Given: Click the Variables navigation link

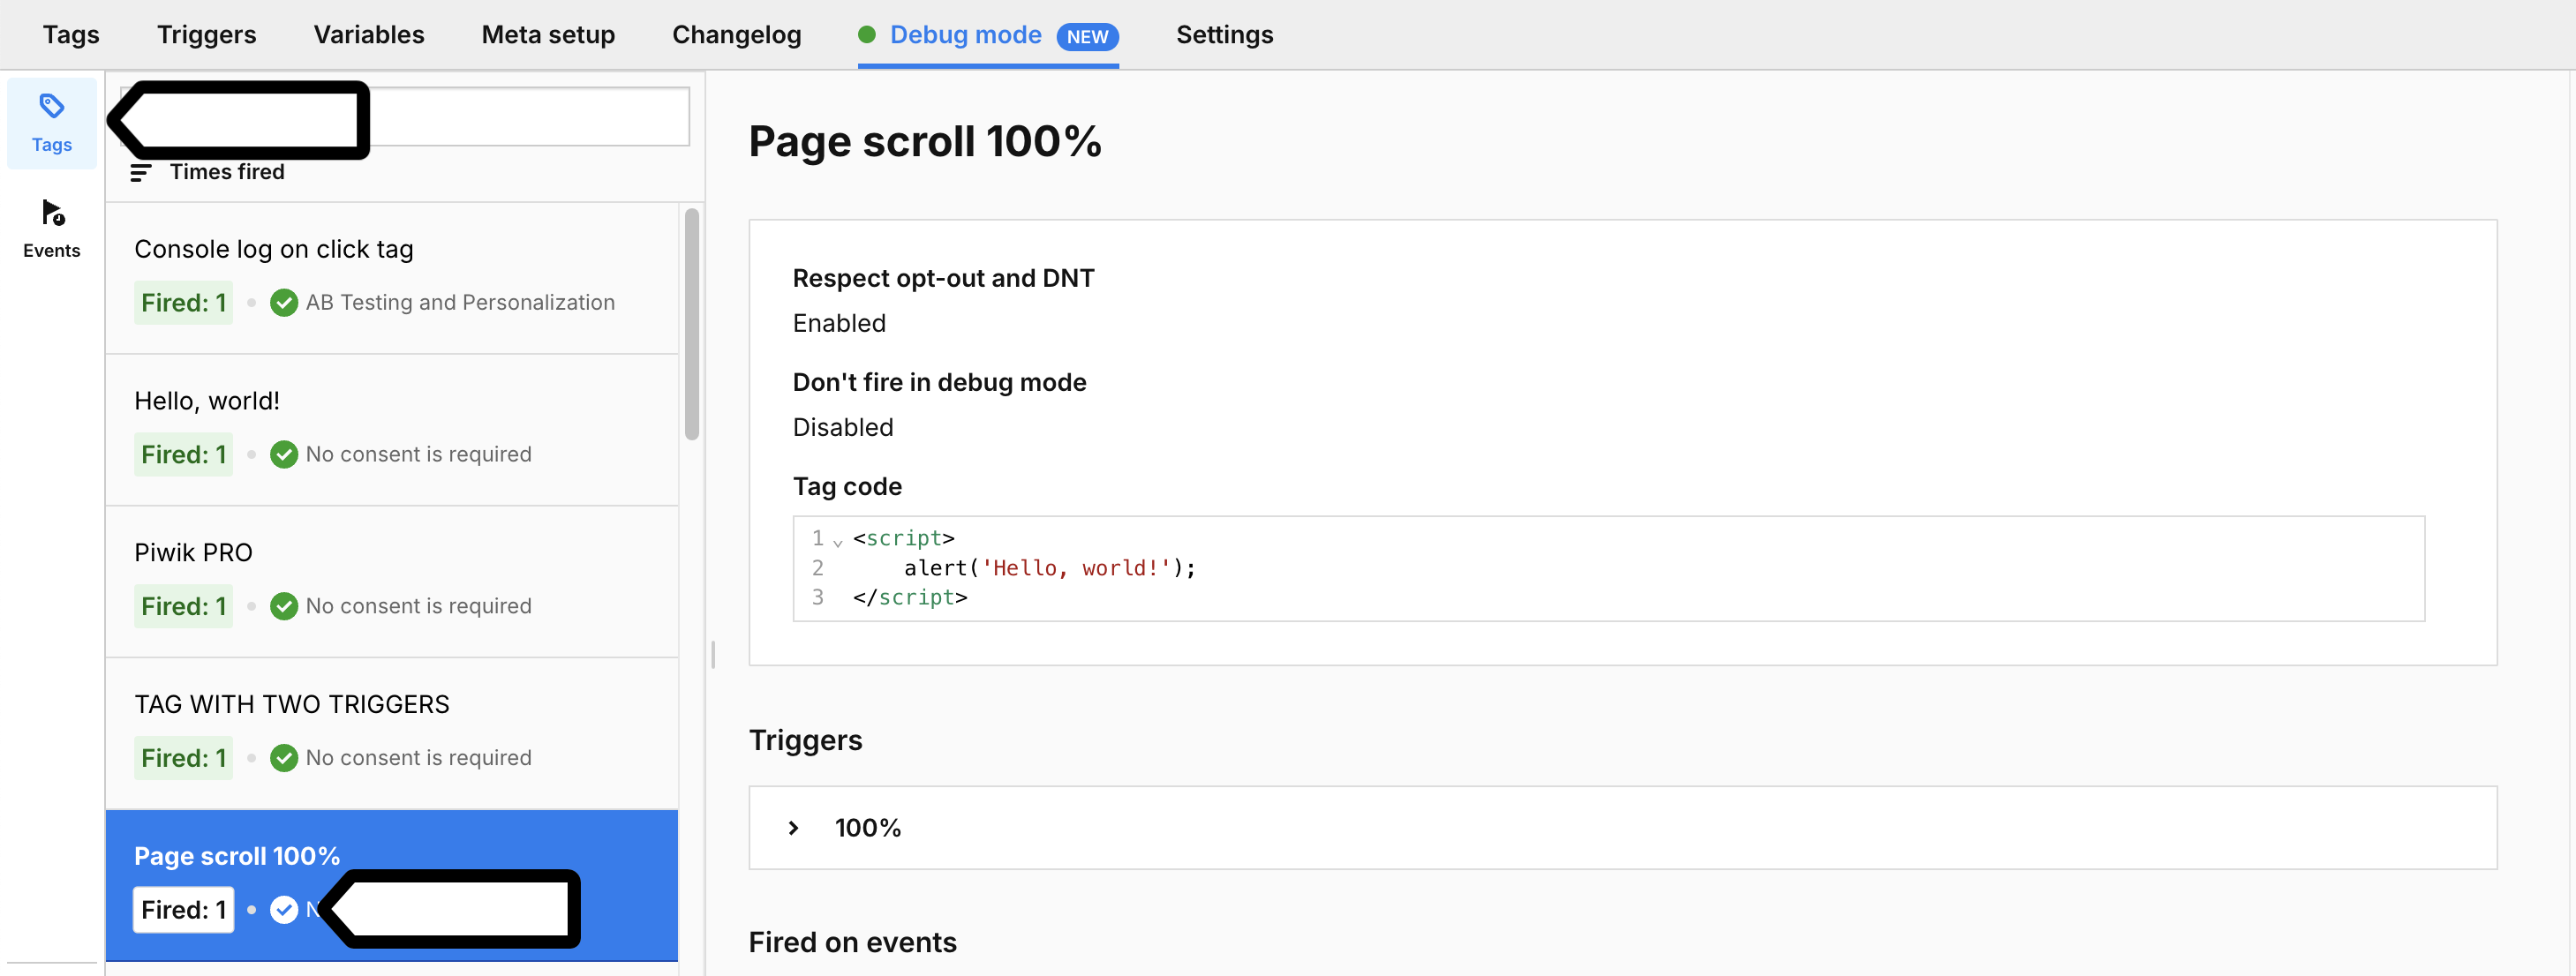Looking at the screenshot, I should [x=370, y=33].
